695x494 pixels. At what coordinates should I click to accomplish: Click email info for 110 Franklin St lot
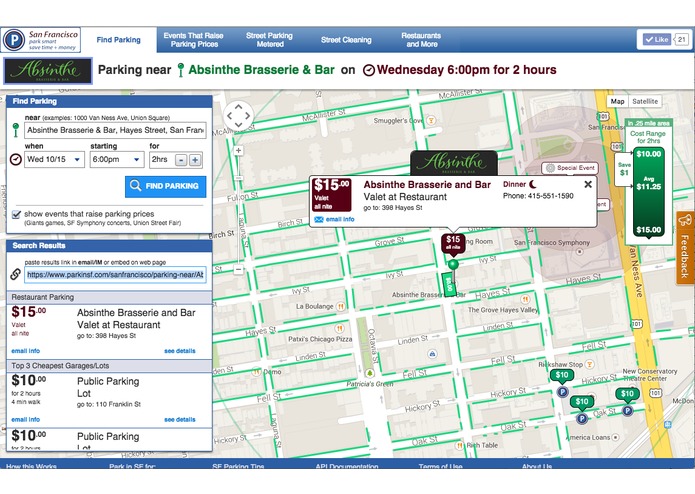[26, 420]
